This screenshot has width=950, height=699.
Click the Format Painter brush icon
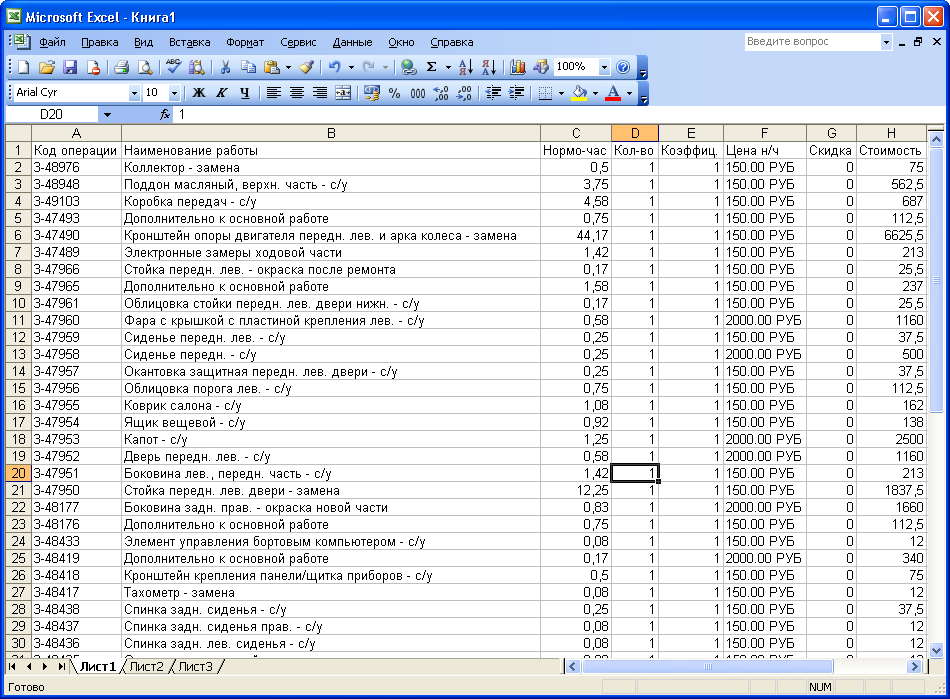[x=306, y=67]
